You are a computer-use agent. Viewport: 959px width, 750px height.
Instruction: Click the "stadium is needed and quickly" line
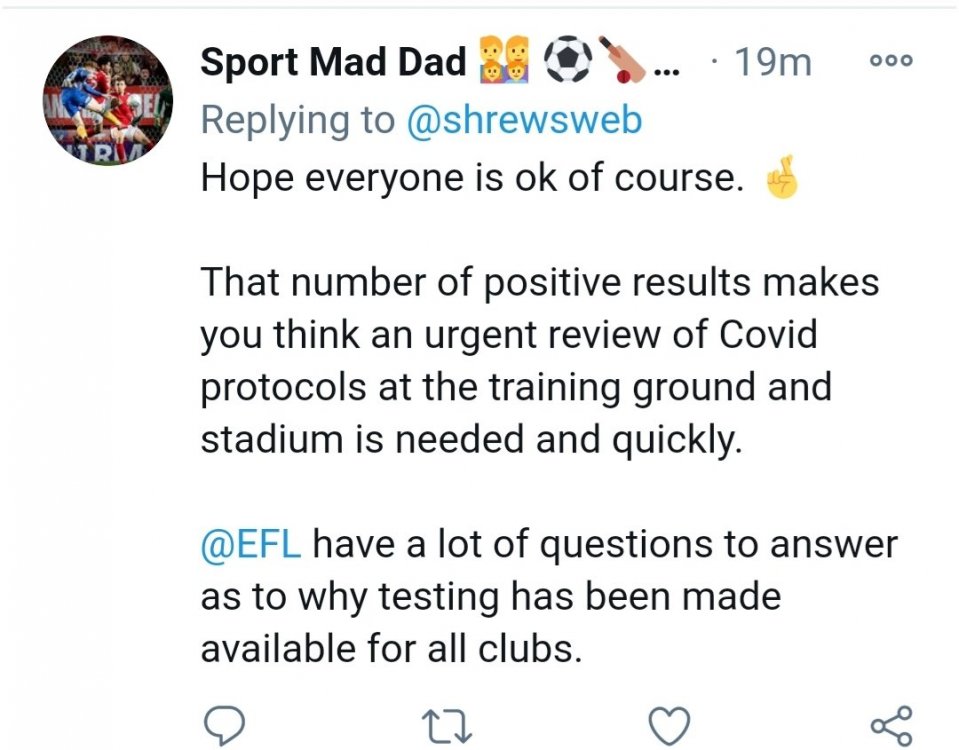pyautogui.click(x=472, y=439)
